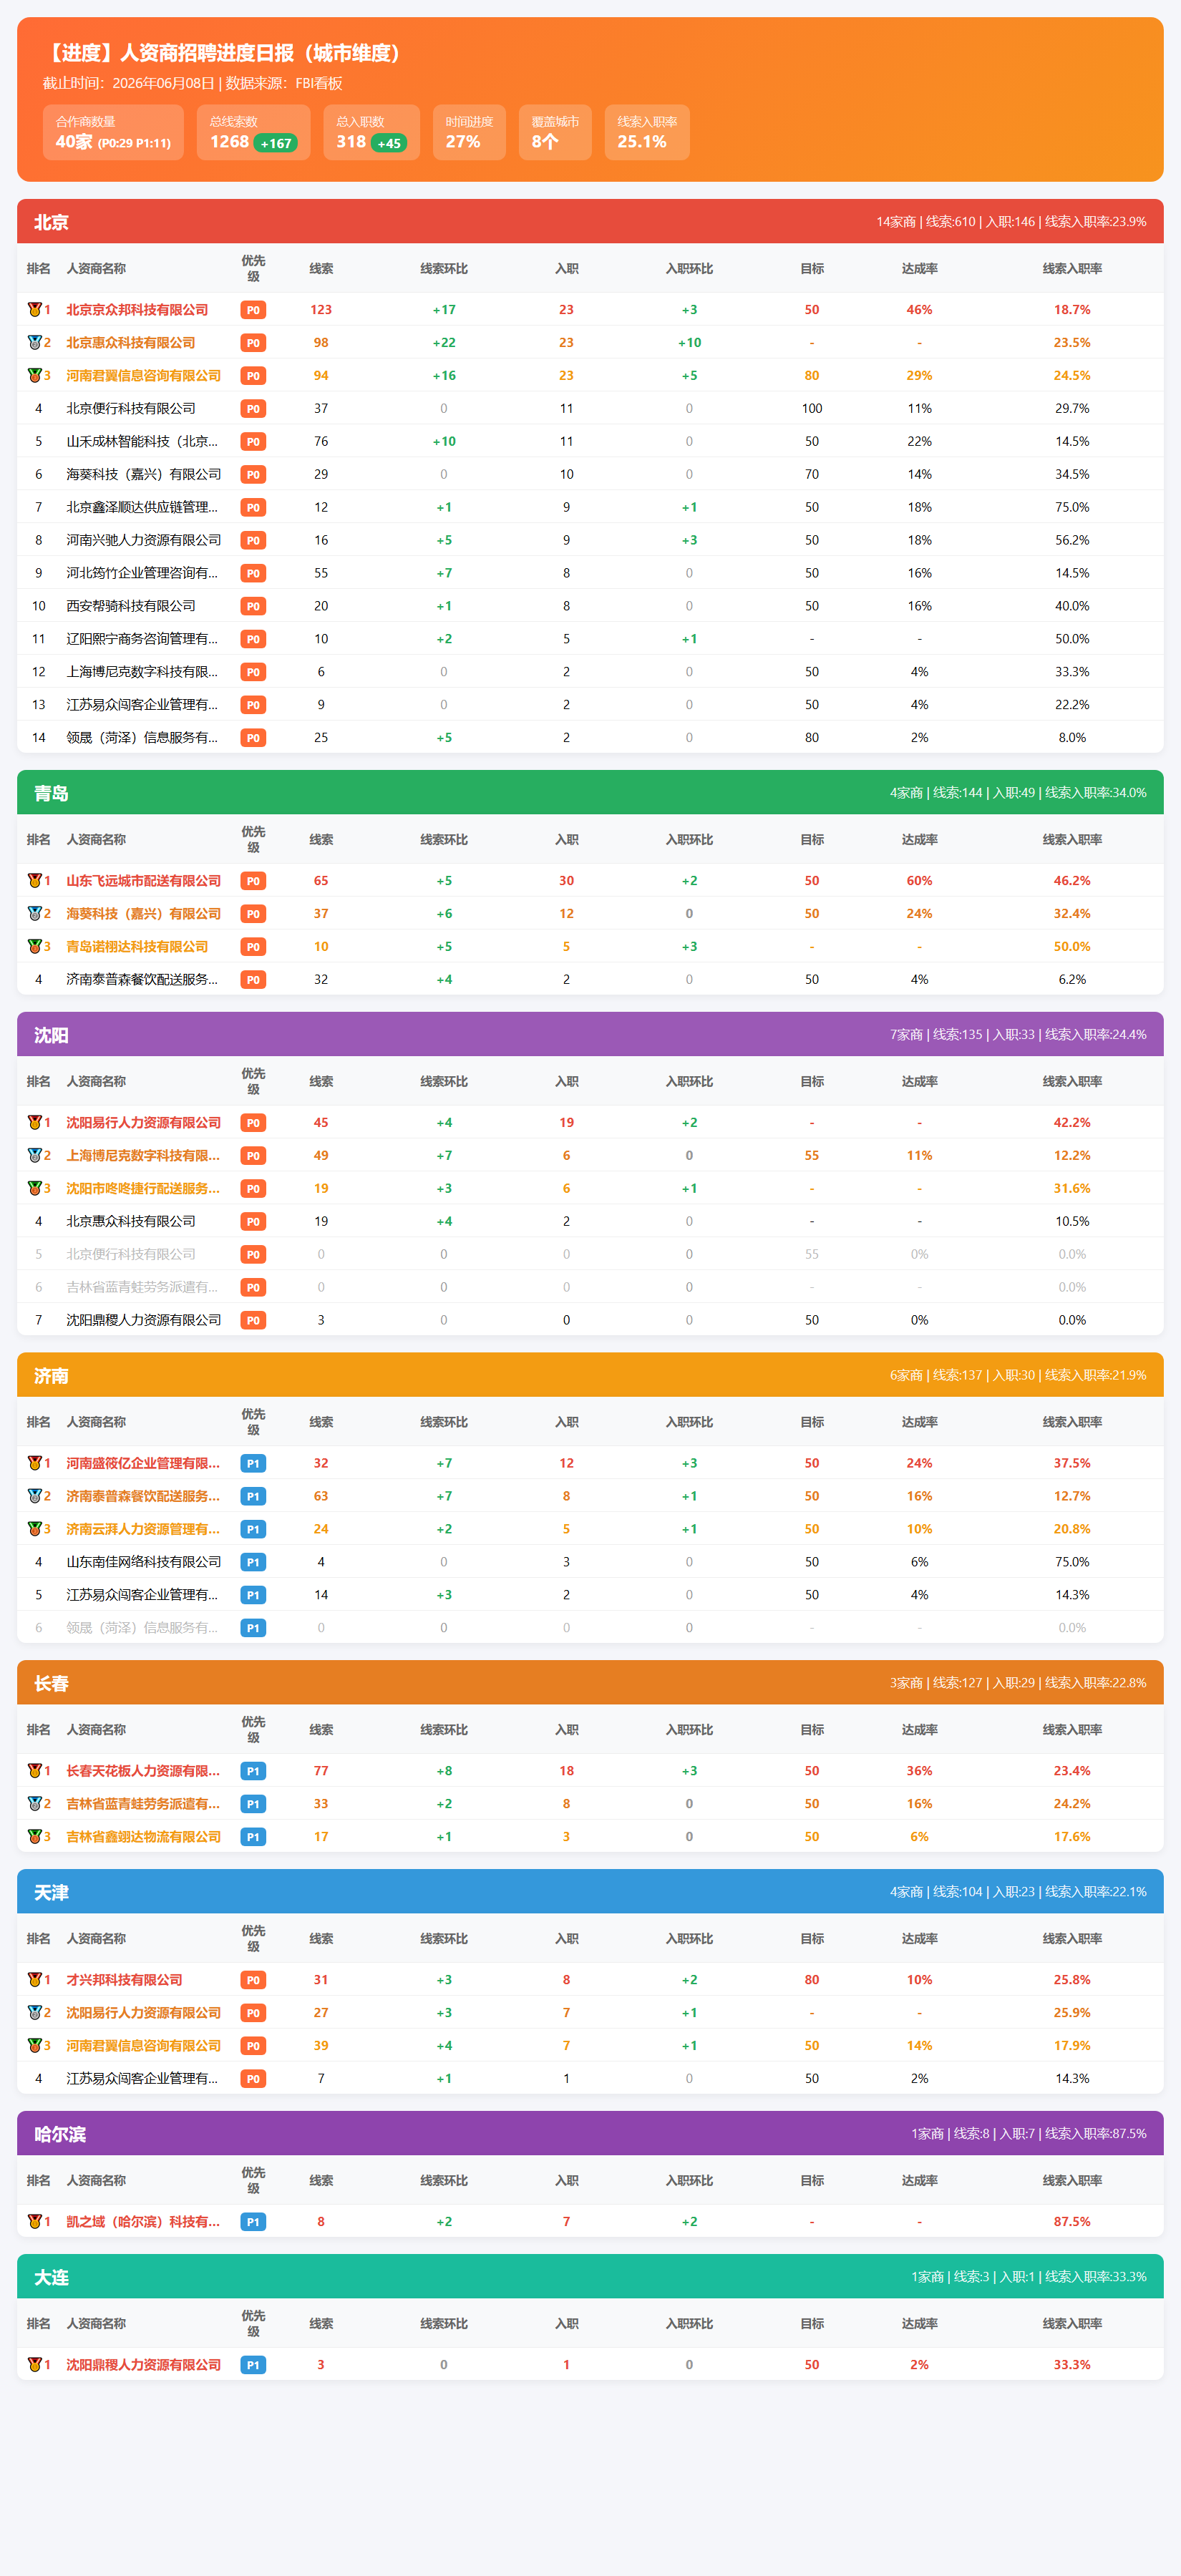Click bronze medal icon beside 青岛诺栩达科技有限公司

[x=34, y=947]
